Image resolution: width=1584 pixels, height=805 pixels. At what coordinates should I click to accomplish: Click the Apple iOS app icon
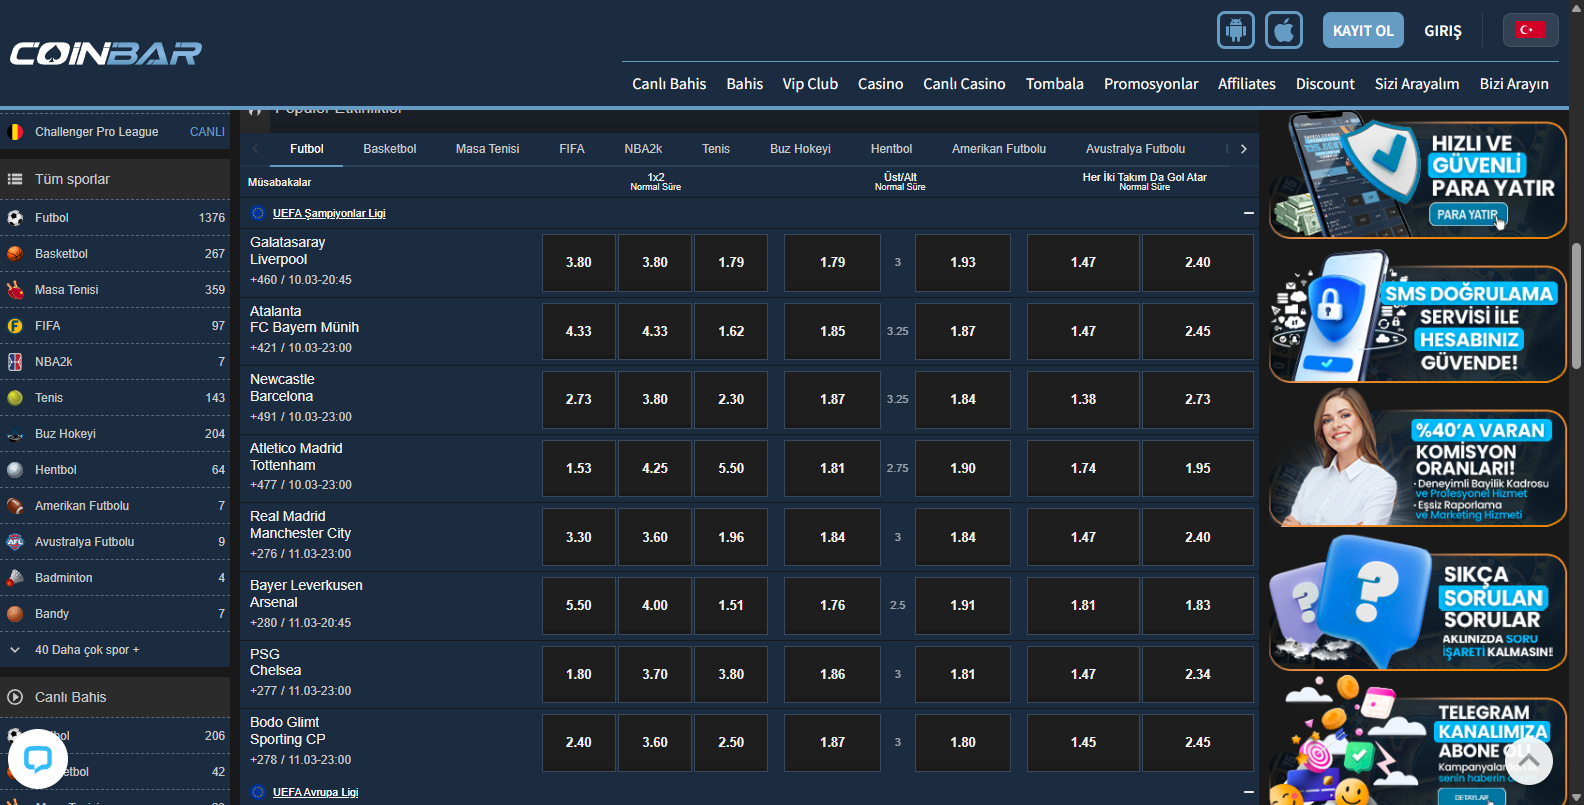pyautogui.click(x=1284, y=30)
